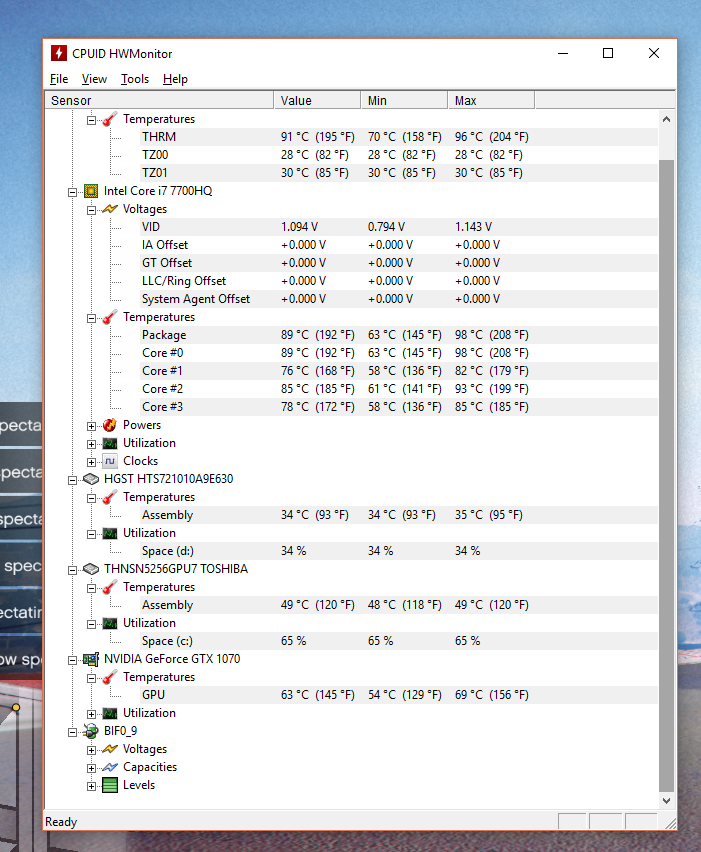Click the Powers flame icon
Viewport: 701px width, 852px height.
coord(110,425)
